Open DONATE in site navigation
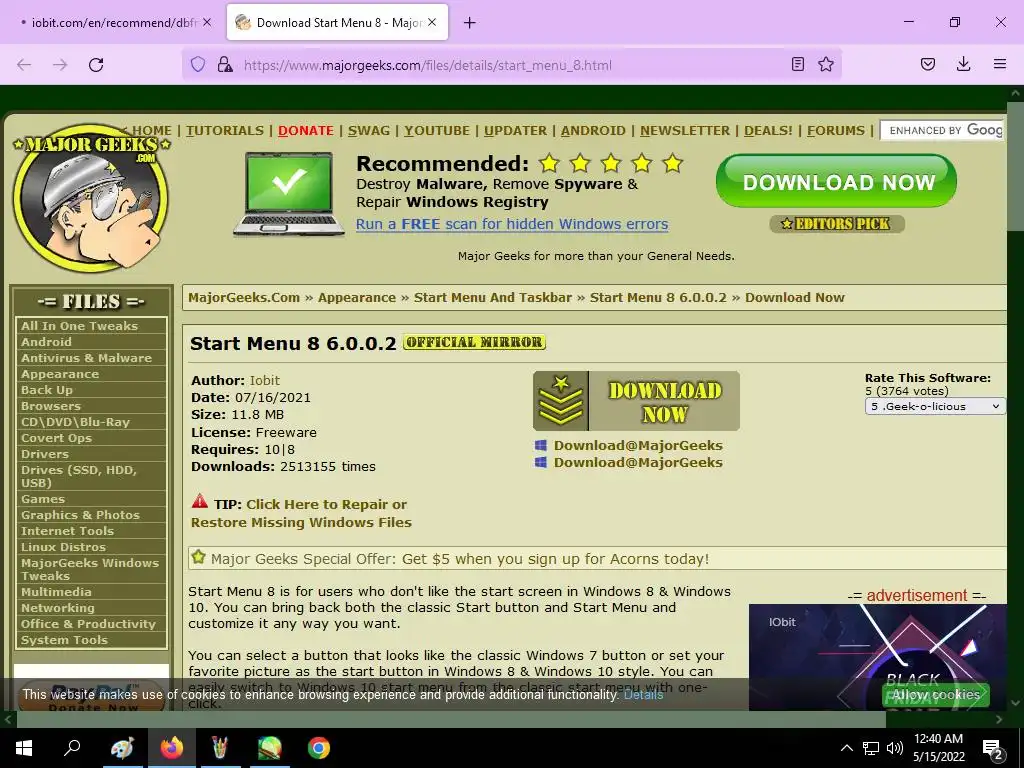 (306, 130)
